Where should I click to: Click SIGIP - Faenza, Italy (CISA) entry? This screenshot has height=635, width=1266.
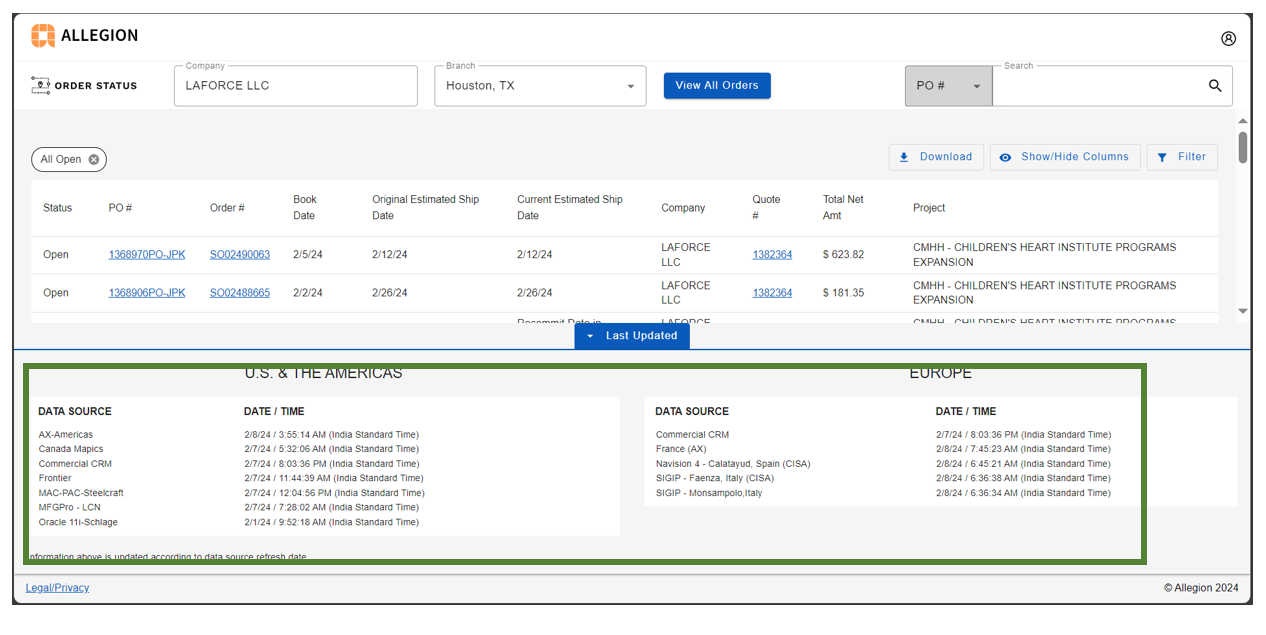[715, 478]
